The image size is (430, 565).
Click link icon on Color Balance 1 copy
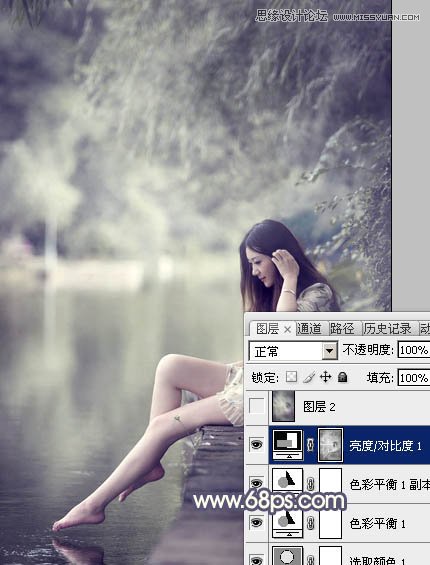310,484
